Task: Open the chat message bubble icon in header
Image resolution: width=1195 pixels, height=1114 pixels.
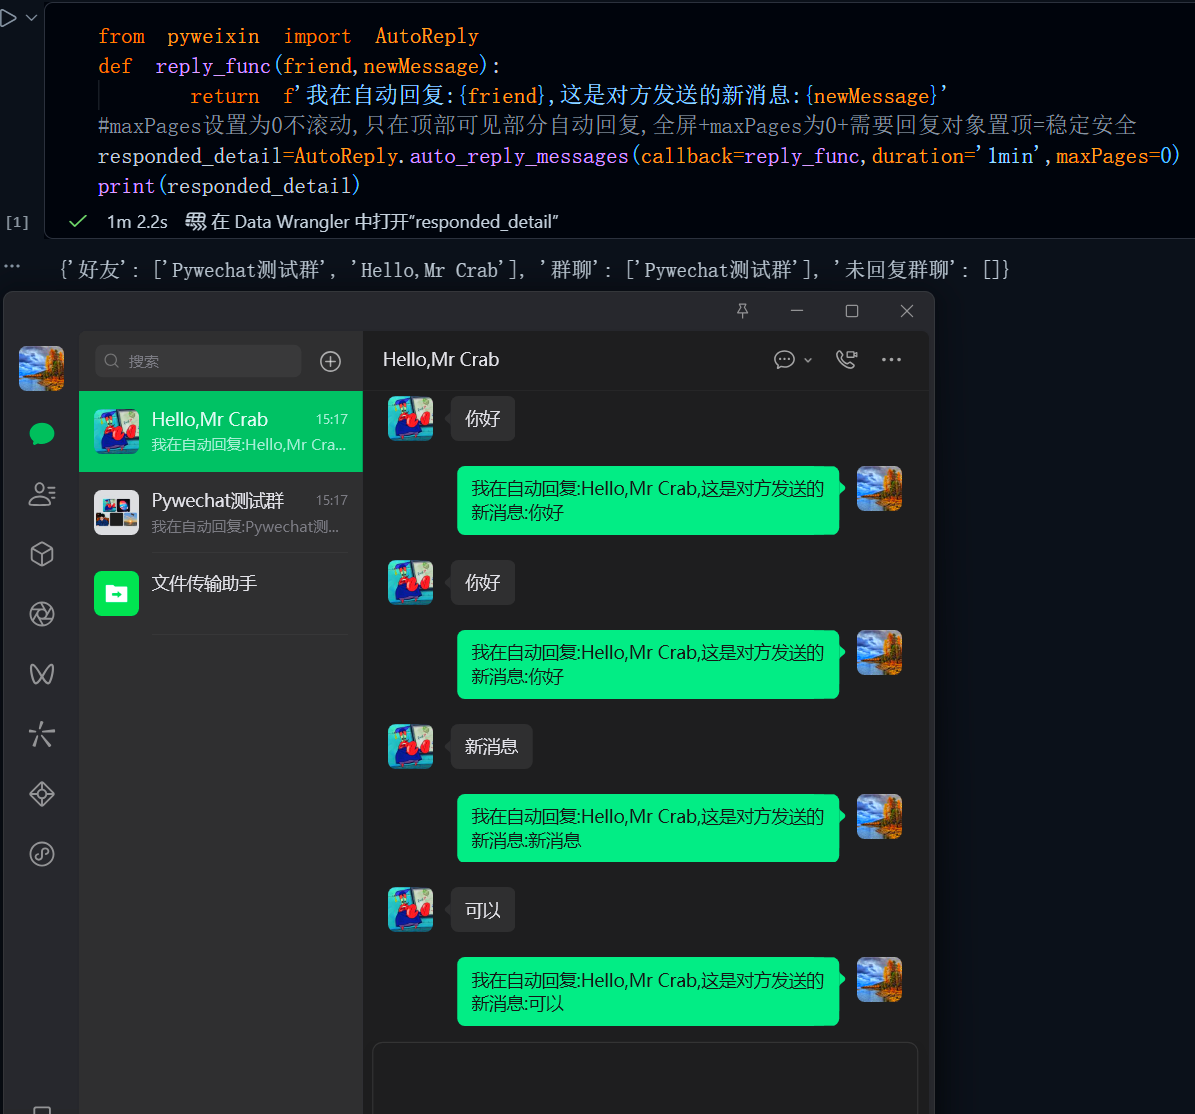Action: point(784,360)
